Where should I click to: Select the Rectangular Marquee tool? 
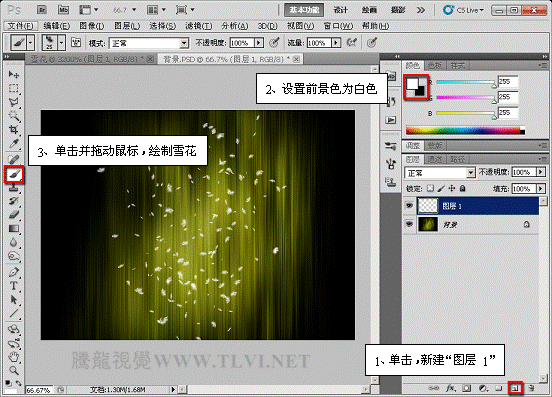tap(14, 88)
